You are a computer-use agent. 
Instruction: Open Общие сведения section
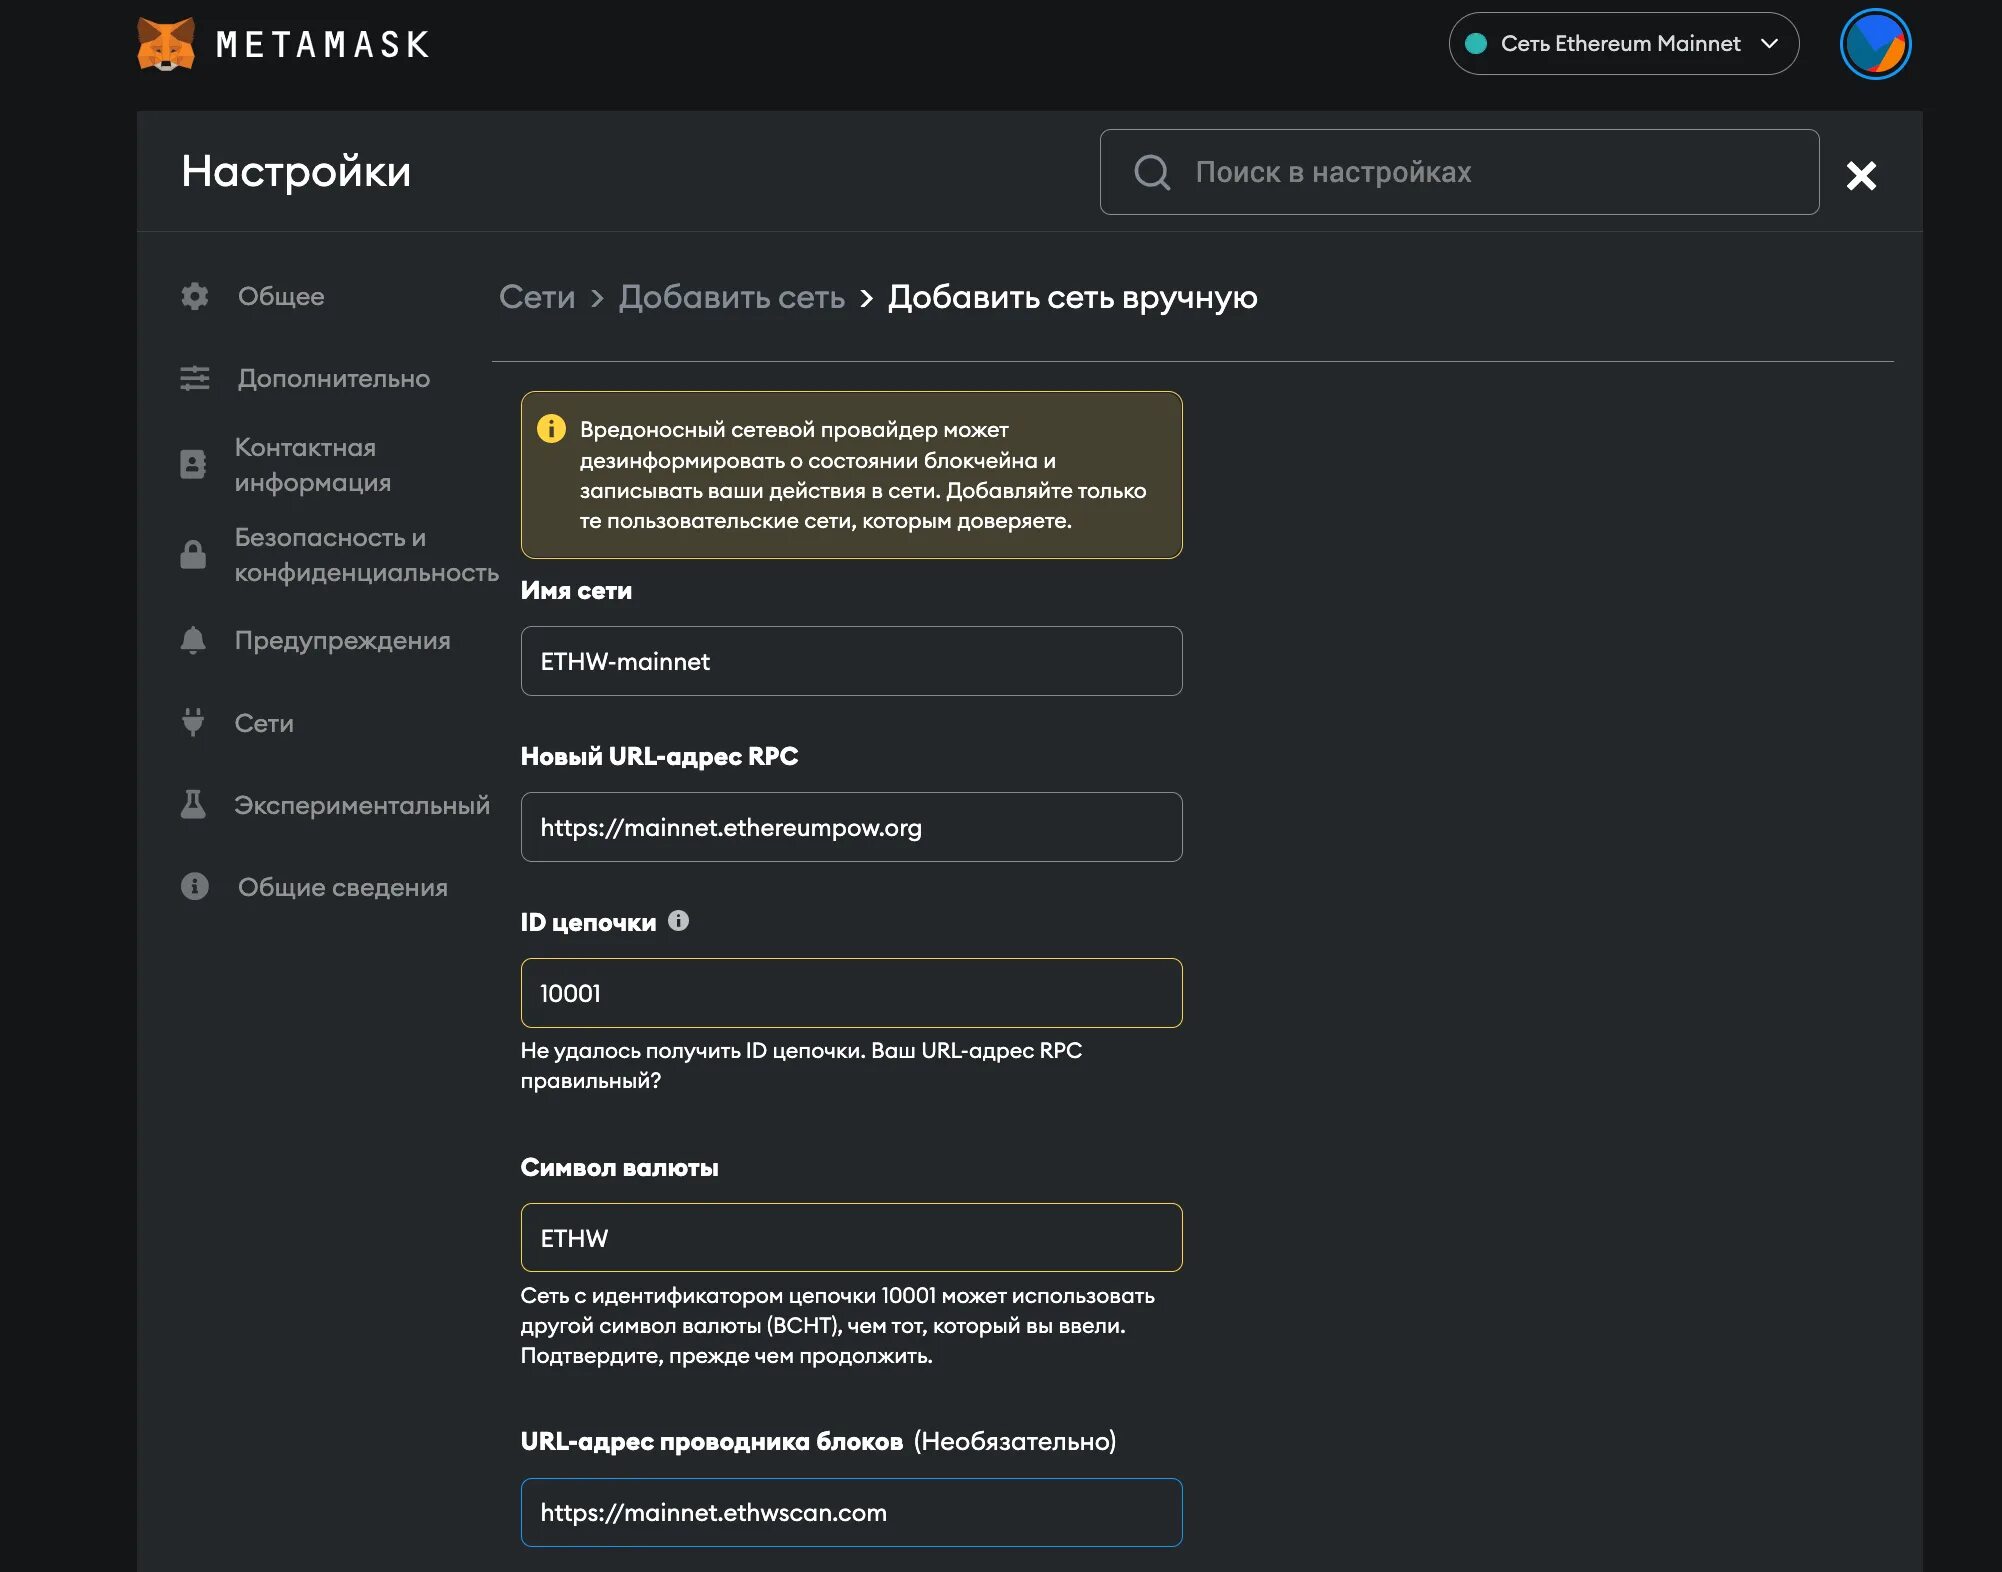coord(343,886)
